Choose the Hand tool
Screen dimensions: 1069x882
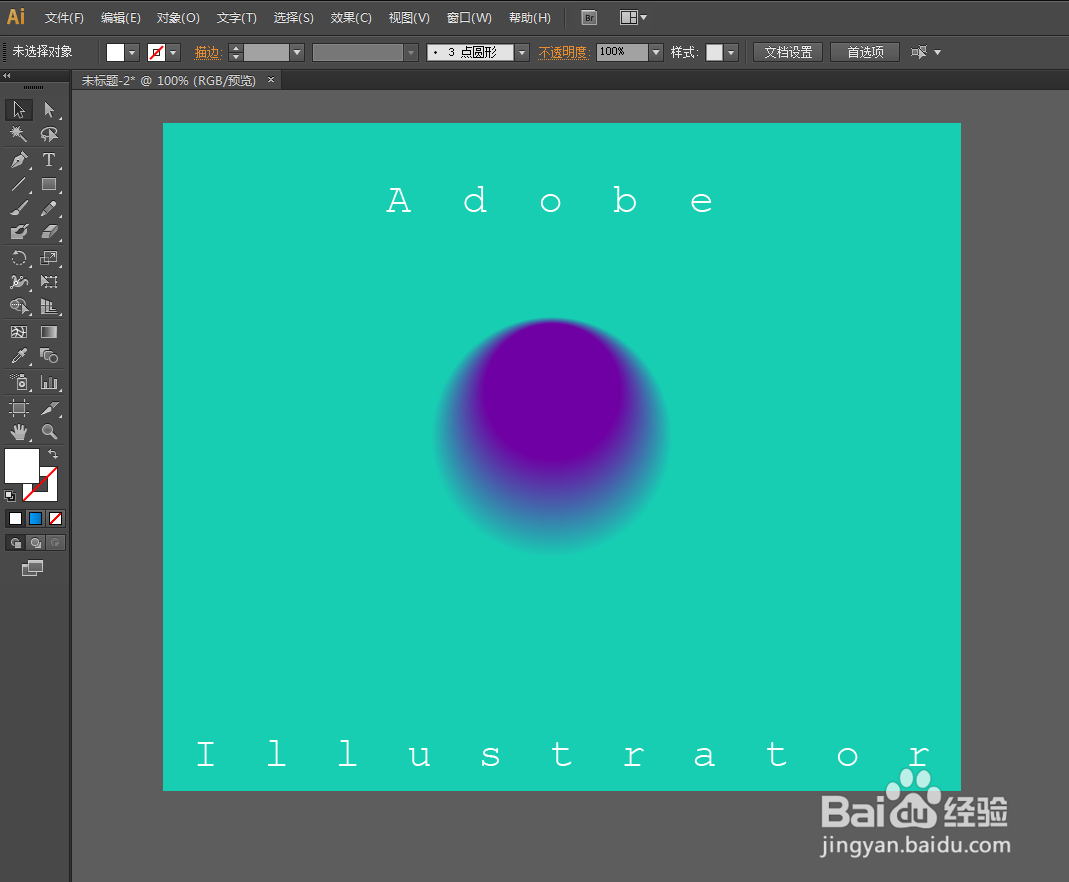pos(18,431)
